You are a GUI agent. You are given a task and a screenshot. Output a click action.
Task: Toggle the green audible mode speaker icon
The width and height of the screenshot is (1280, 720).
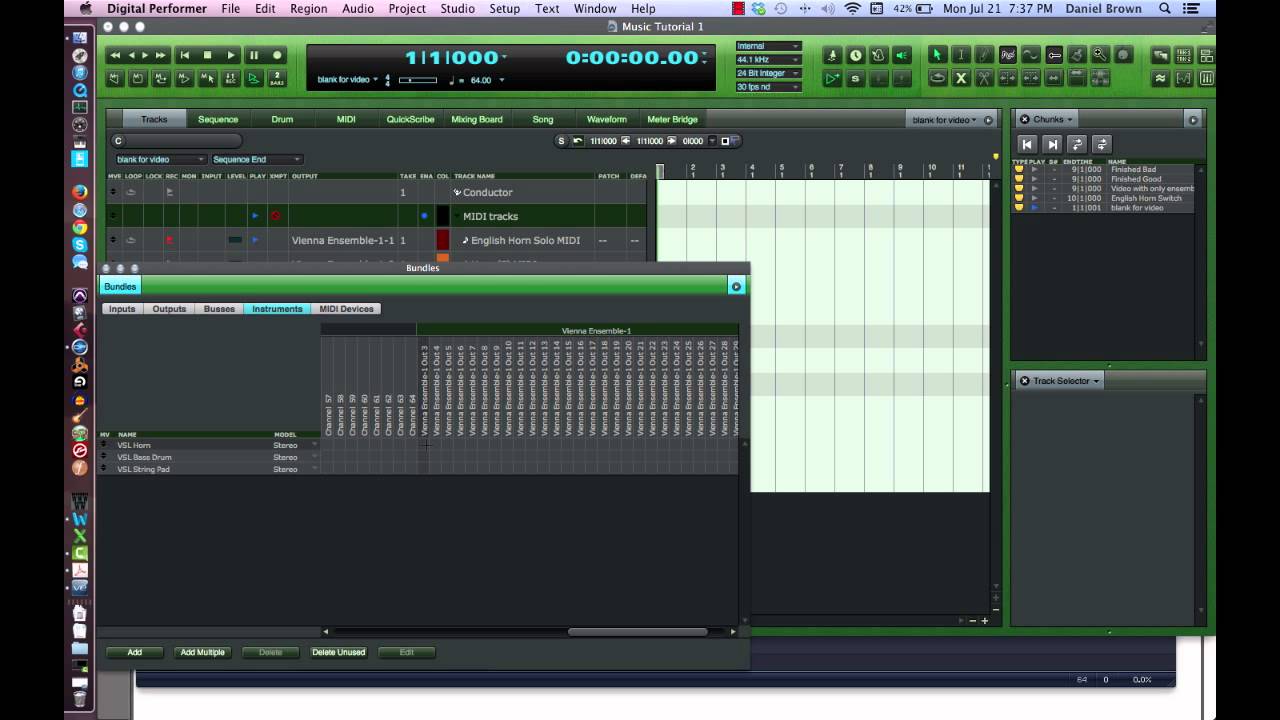[902, 55]
